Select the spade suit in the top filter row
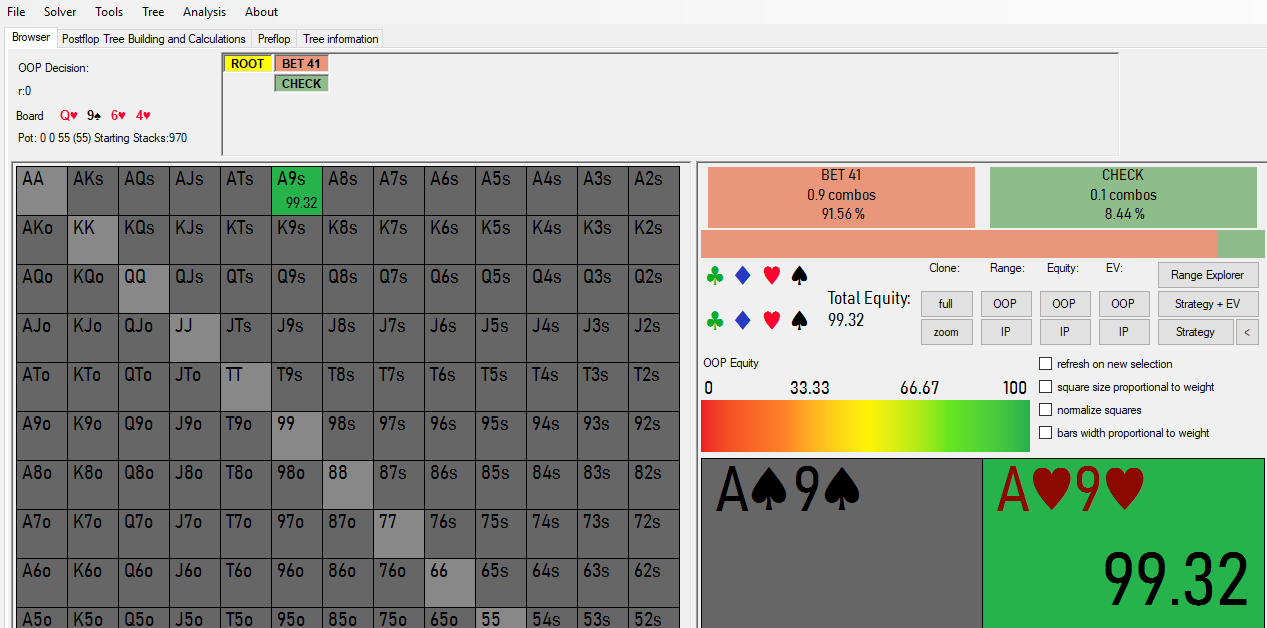Image resolution: width=1267 pixels, height=628 pixels. [799, 275]
